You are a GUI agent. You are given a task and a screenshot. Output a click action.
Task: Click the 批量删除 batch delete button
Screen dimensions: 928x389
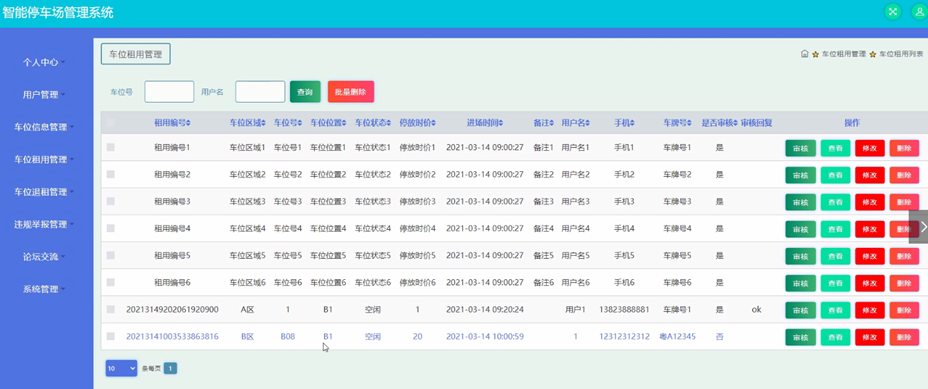pyautogui.click(x=350, y=92)
